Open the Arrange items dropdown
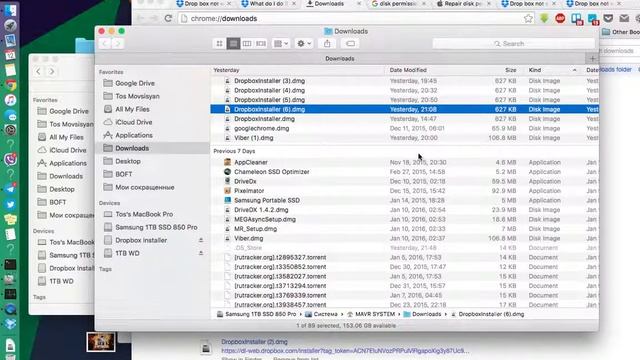Screen dimensions: 640x360 point(281,43)
